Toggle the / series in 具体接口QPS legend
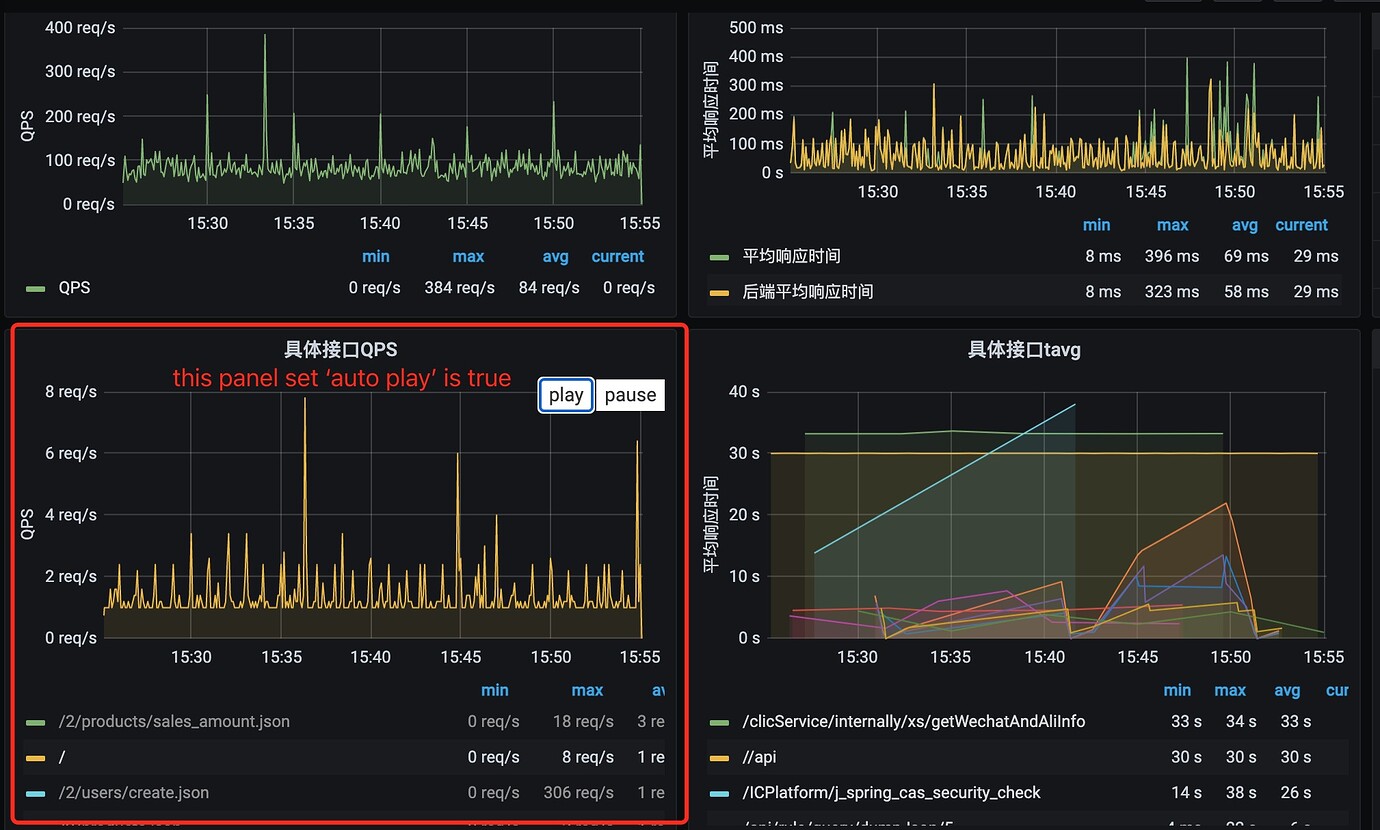Viewport: 1380px width, 830px height. (x=62, y=757)
